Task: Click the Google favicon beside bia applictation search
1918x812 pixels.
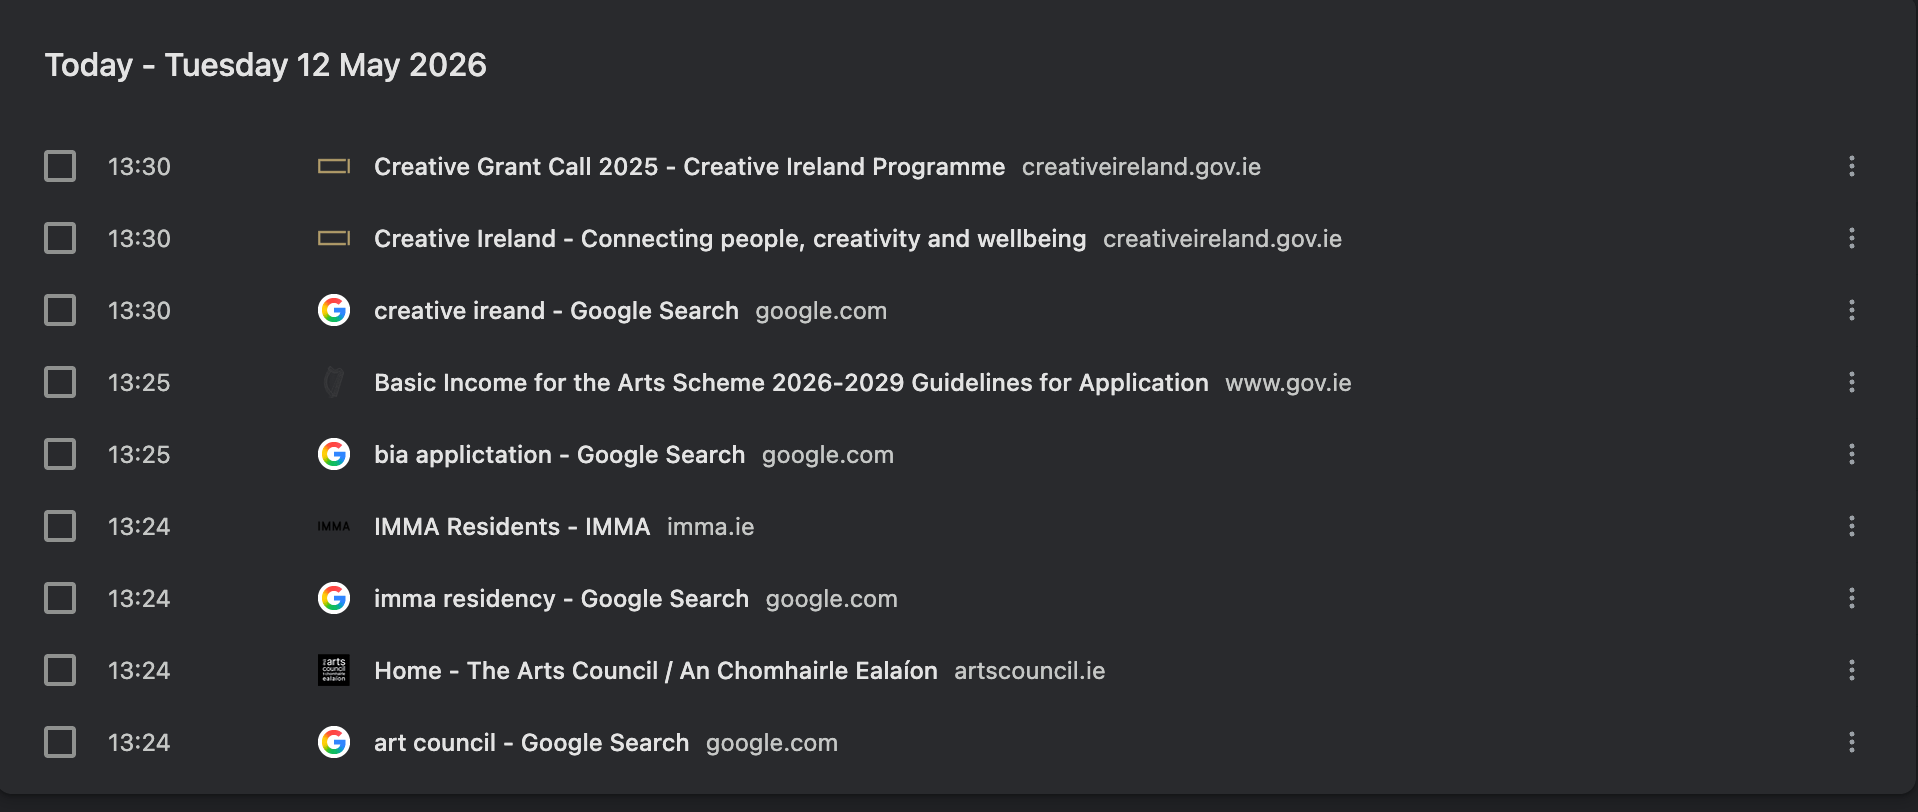Action: (x=334, y=454)
